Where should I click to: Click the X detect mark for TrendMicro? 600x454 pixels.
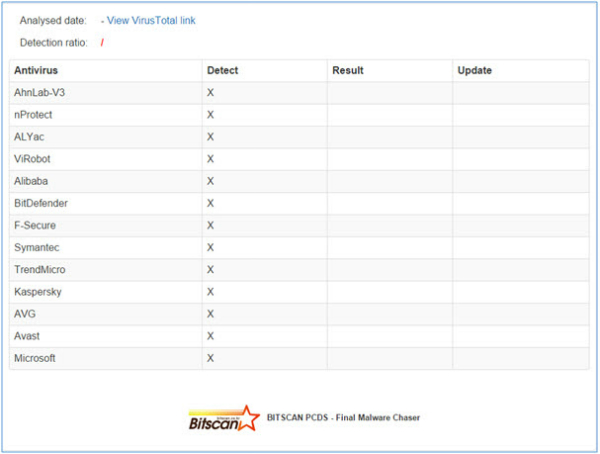point(210,270)
